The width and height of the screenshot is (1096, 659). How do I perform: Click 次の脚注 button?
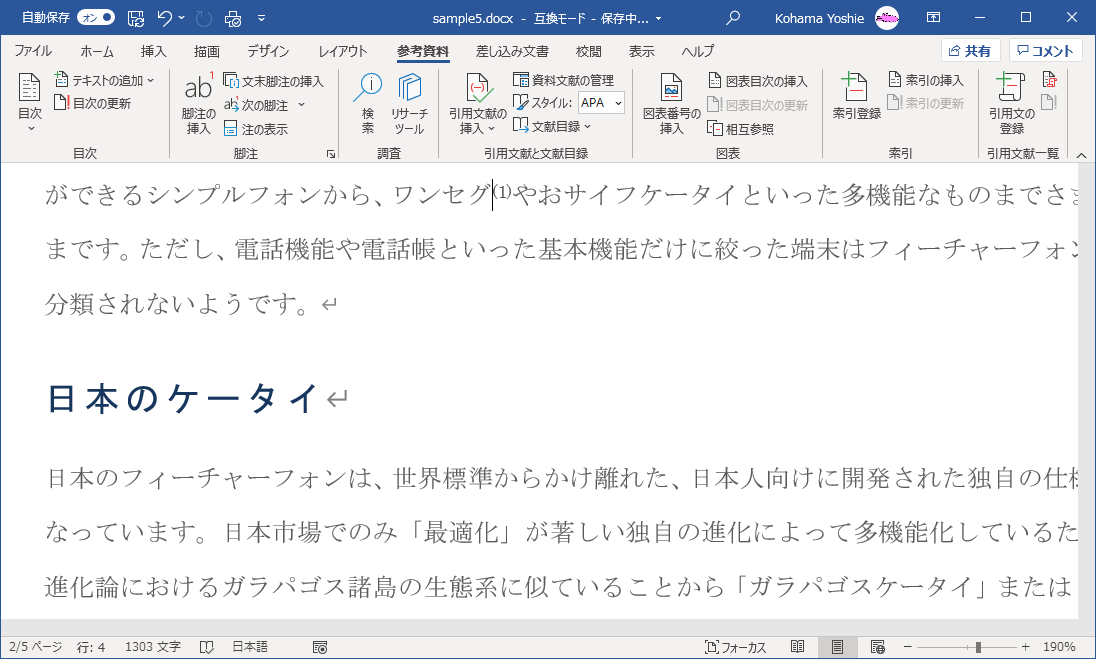pyautogui.click(x=256, y=105)
